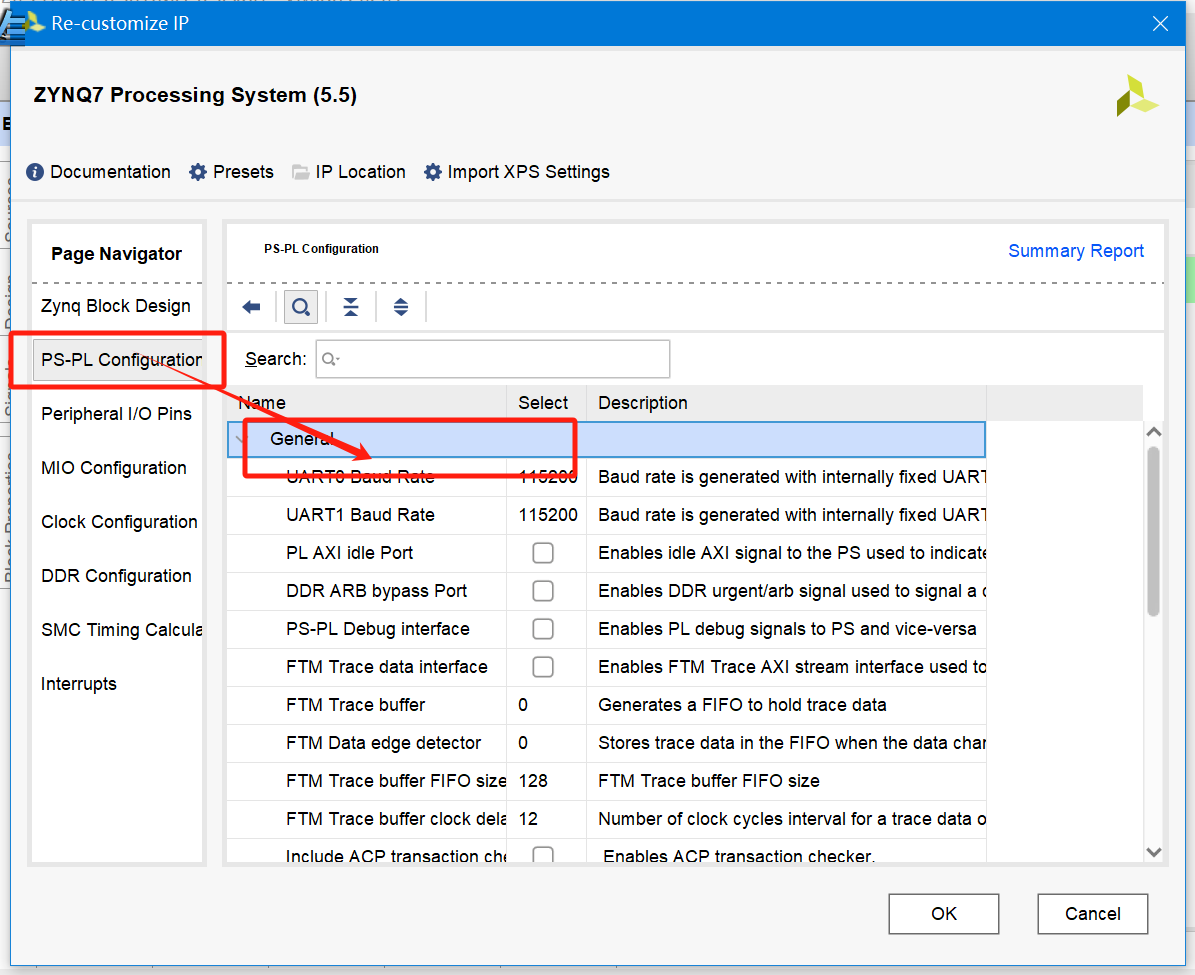Click the back arrow toolbar icon
Image resolution: width=1195 pixels, height=975 pixels.
coord(251,307)
